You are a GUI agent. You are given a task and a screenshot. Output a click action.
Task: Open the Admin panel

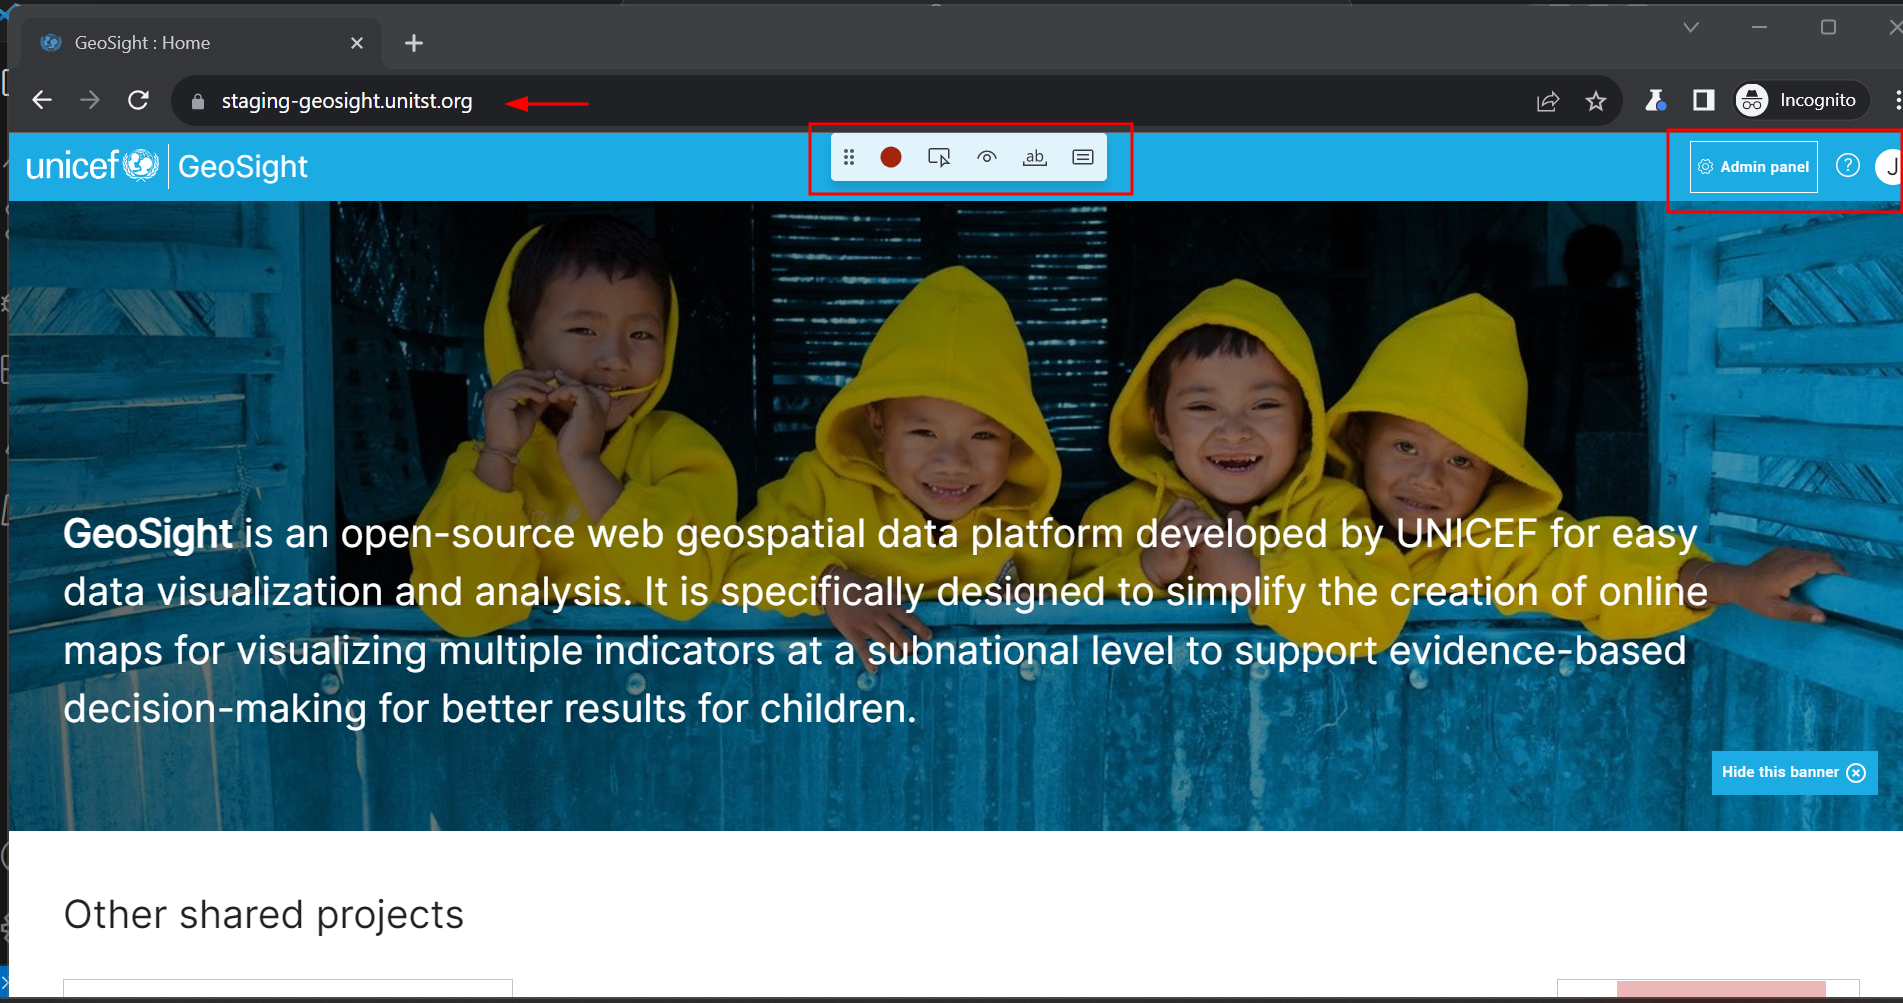[1754, 167]
